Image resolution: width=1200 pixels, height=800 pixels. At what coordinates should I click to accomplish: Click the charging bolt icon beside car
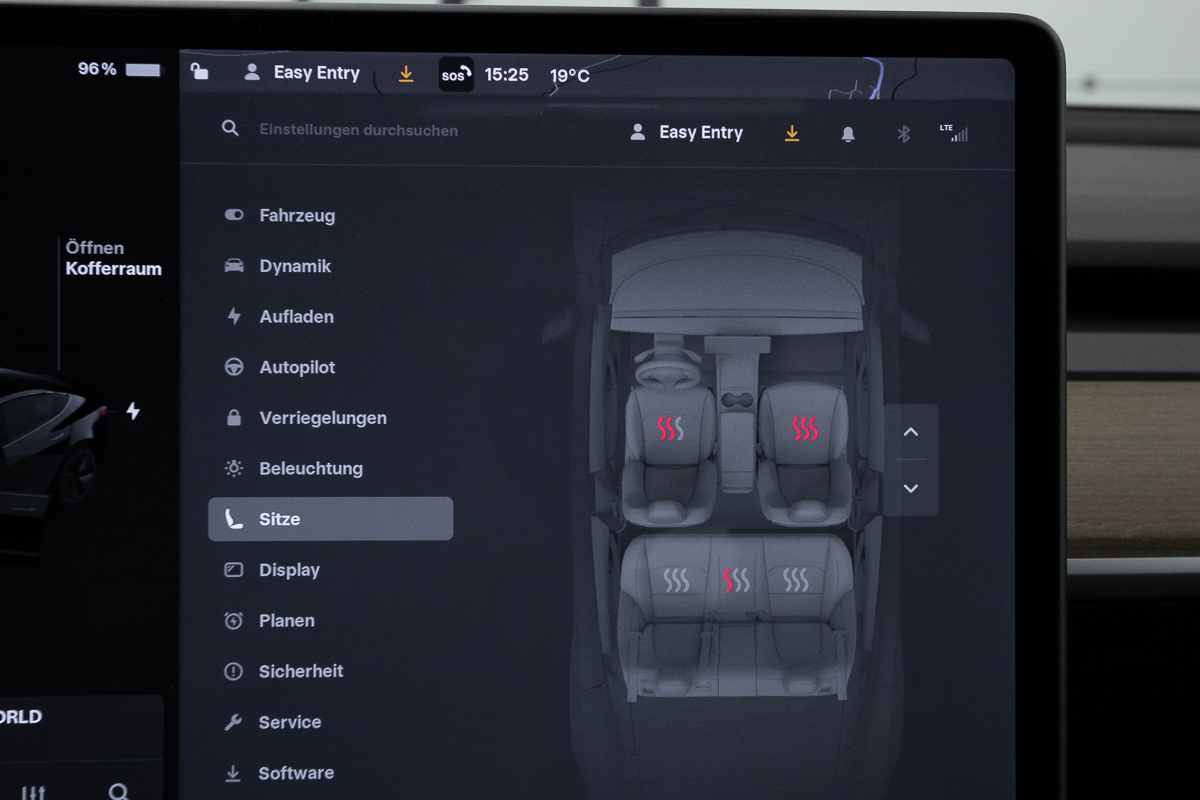point(133,410)
